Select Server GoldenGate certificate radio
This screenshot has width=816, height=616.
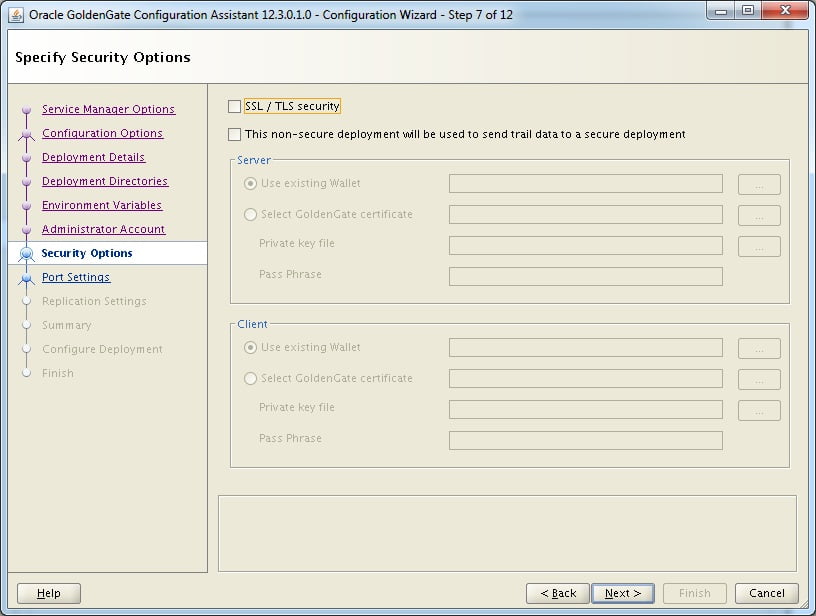(x=250, y=214)
